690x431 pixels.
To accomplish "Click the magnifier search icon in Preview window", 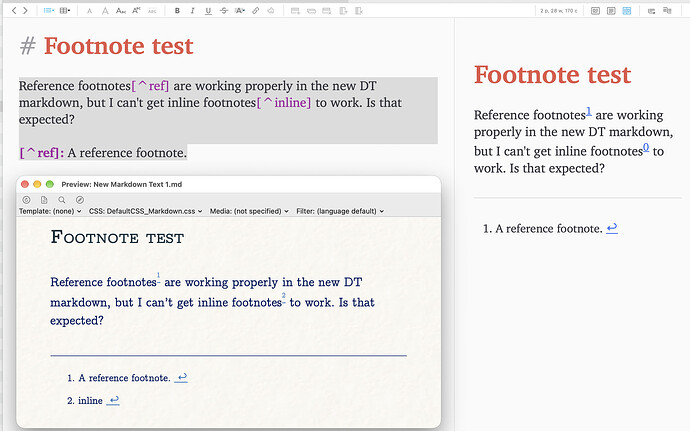I will click(62, 200).
